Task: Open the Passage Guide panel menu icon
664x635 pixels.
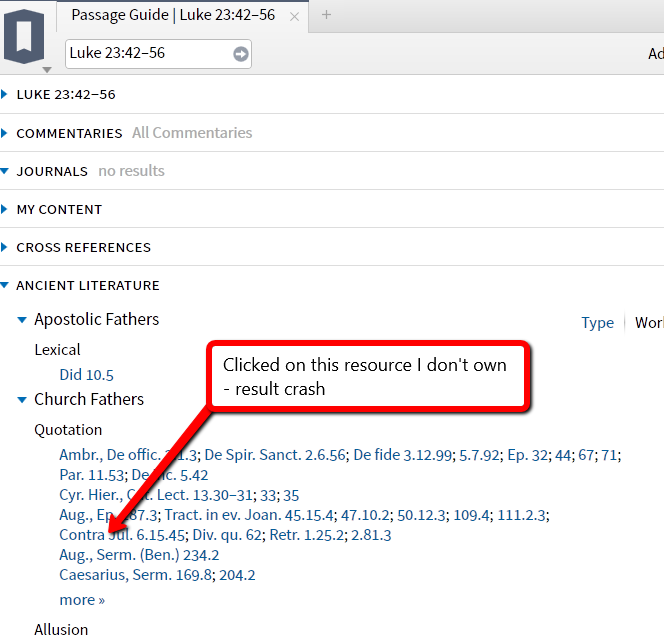Action: tap(24, 37)
